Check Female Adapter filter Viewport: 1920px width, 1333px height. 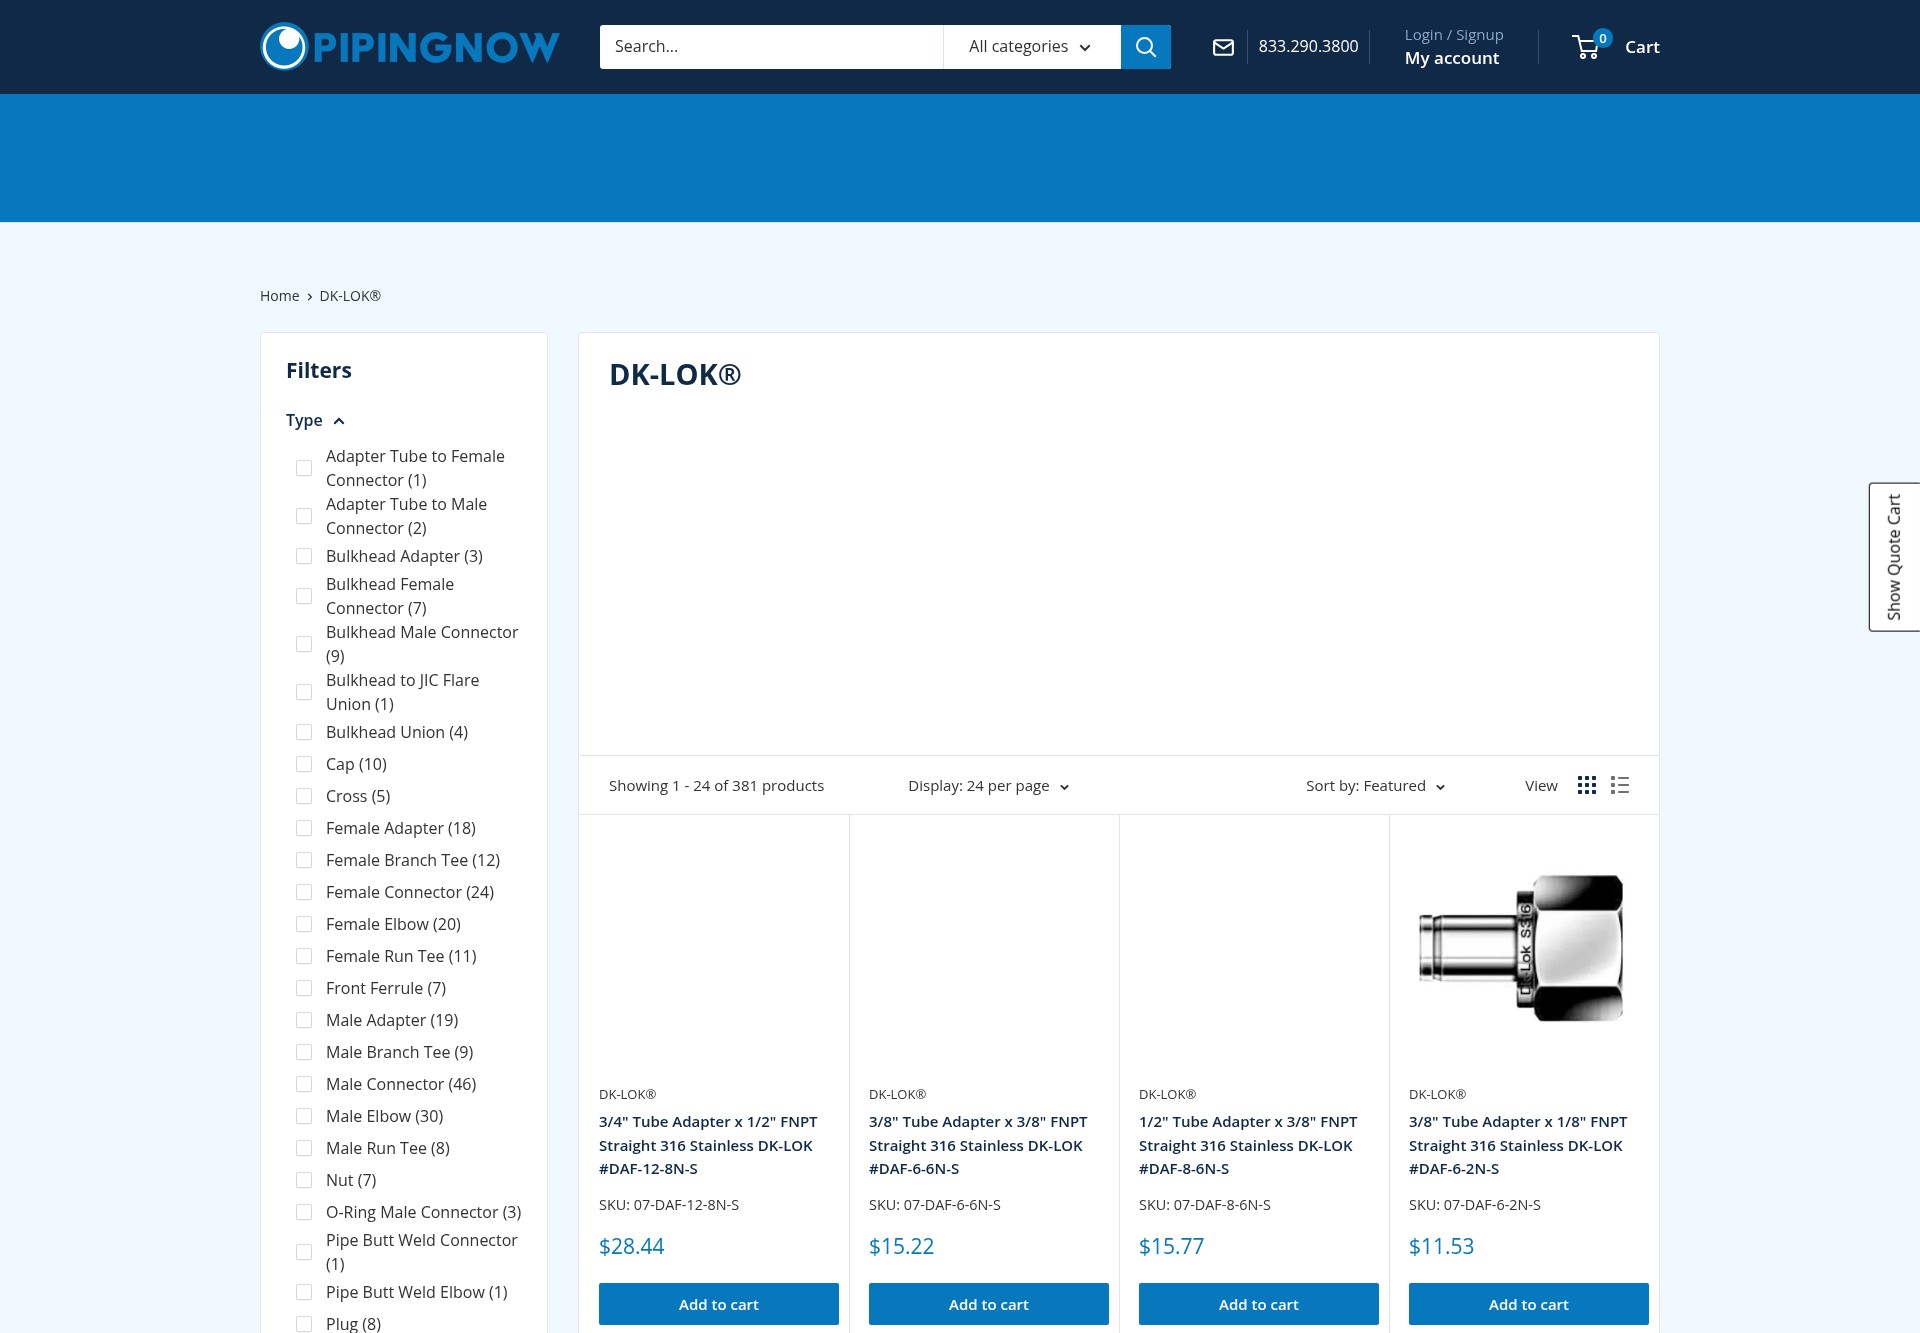point(304,828)
